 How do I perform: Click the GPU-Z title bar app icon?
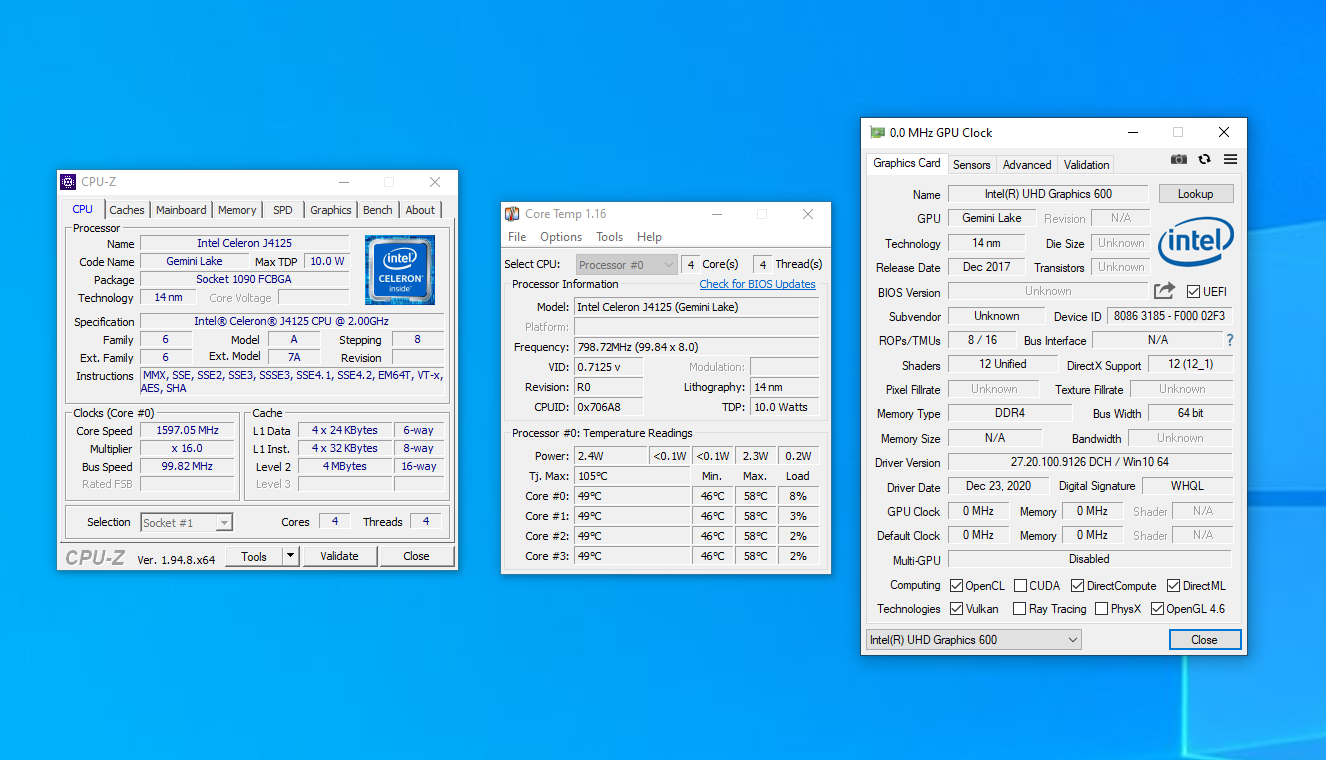tap(877, 132)
